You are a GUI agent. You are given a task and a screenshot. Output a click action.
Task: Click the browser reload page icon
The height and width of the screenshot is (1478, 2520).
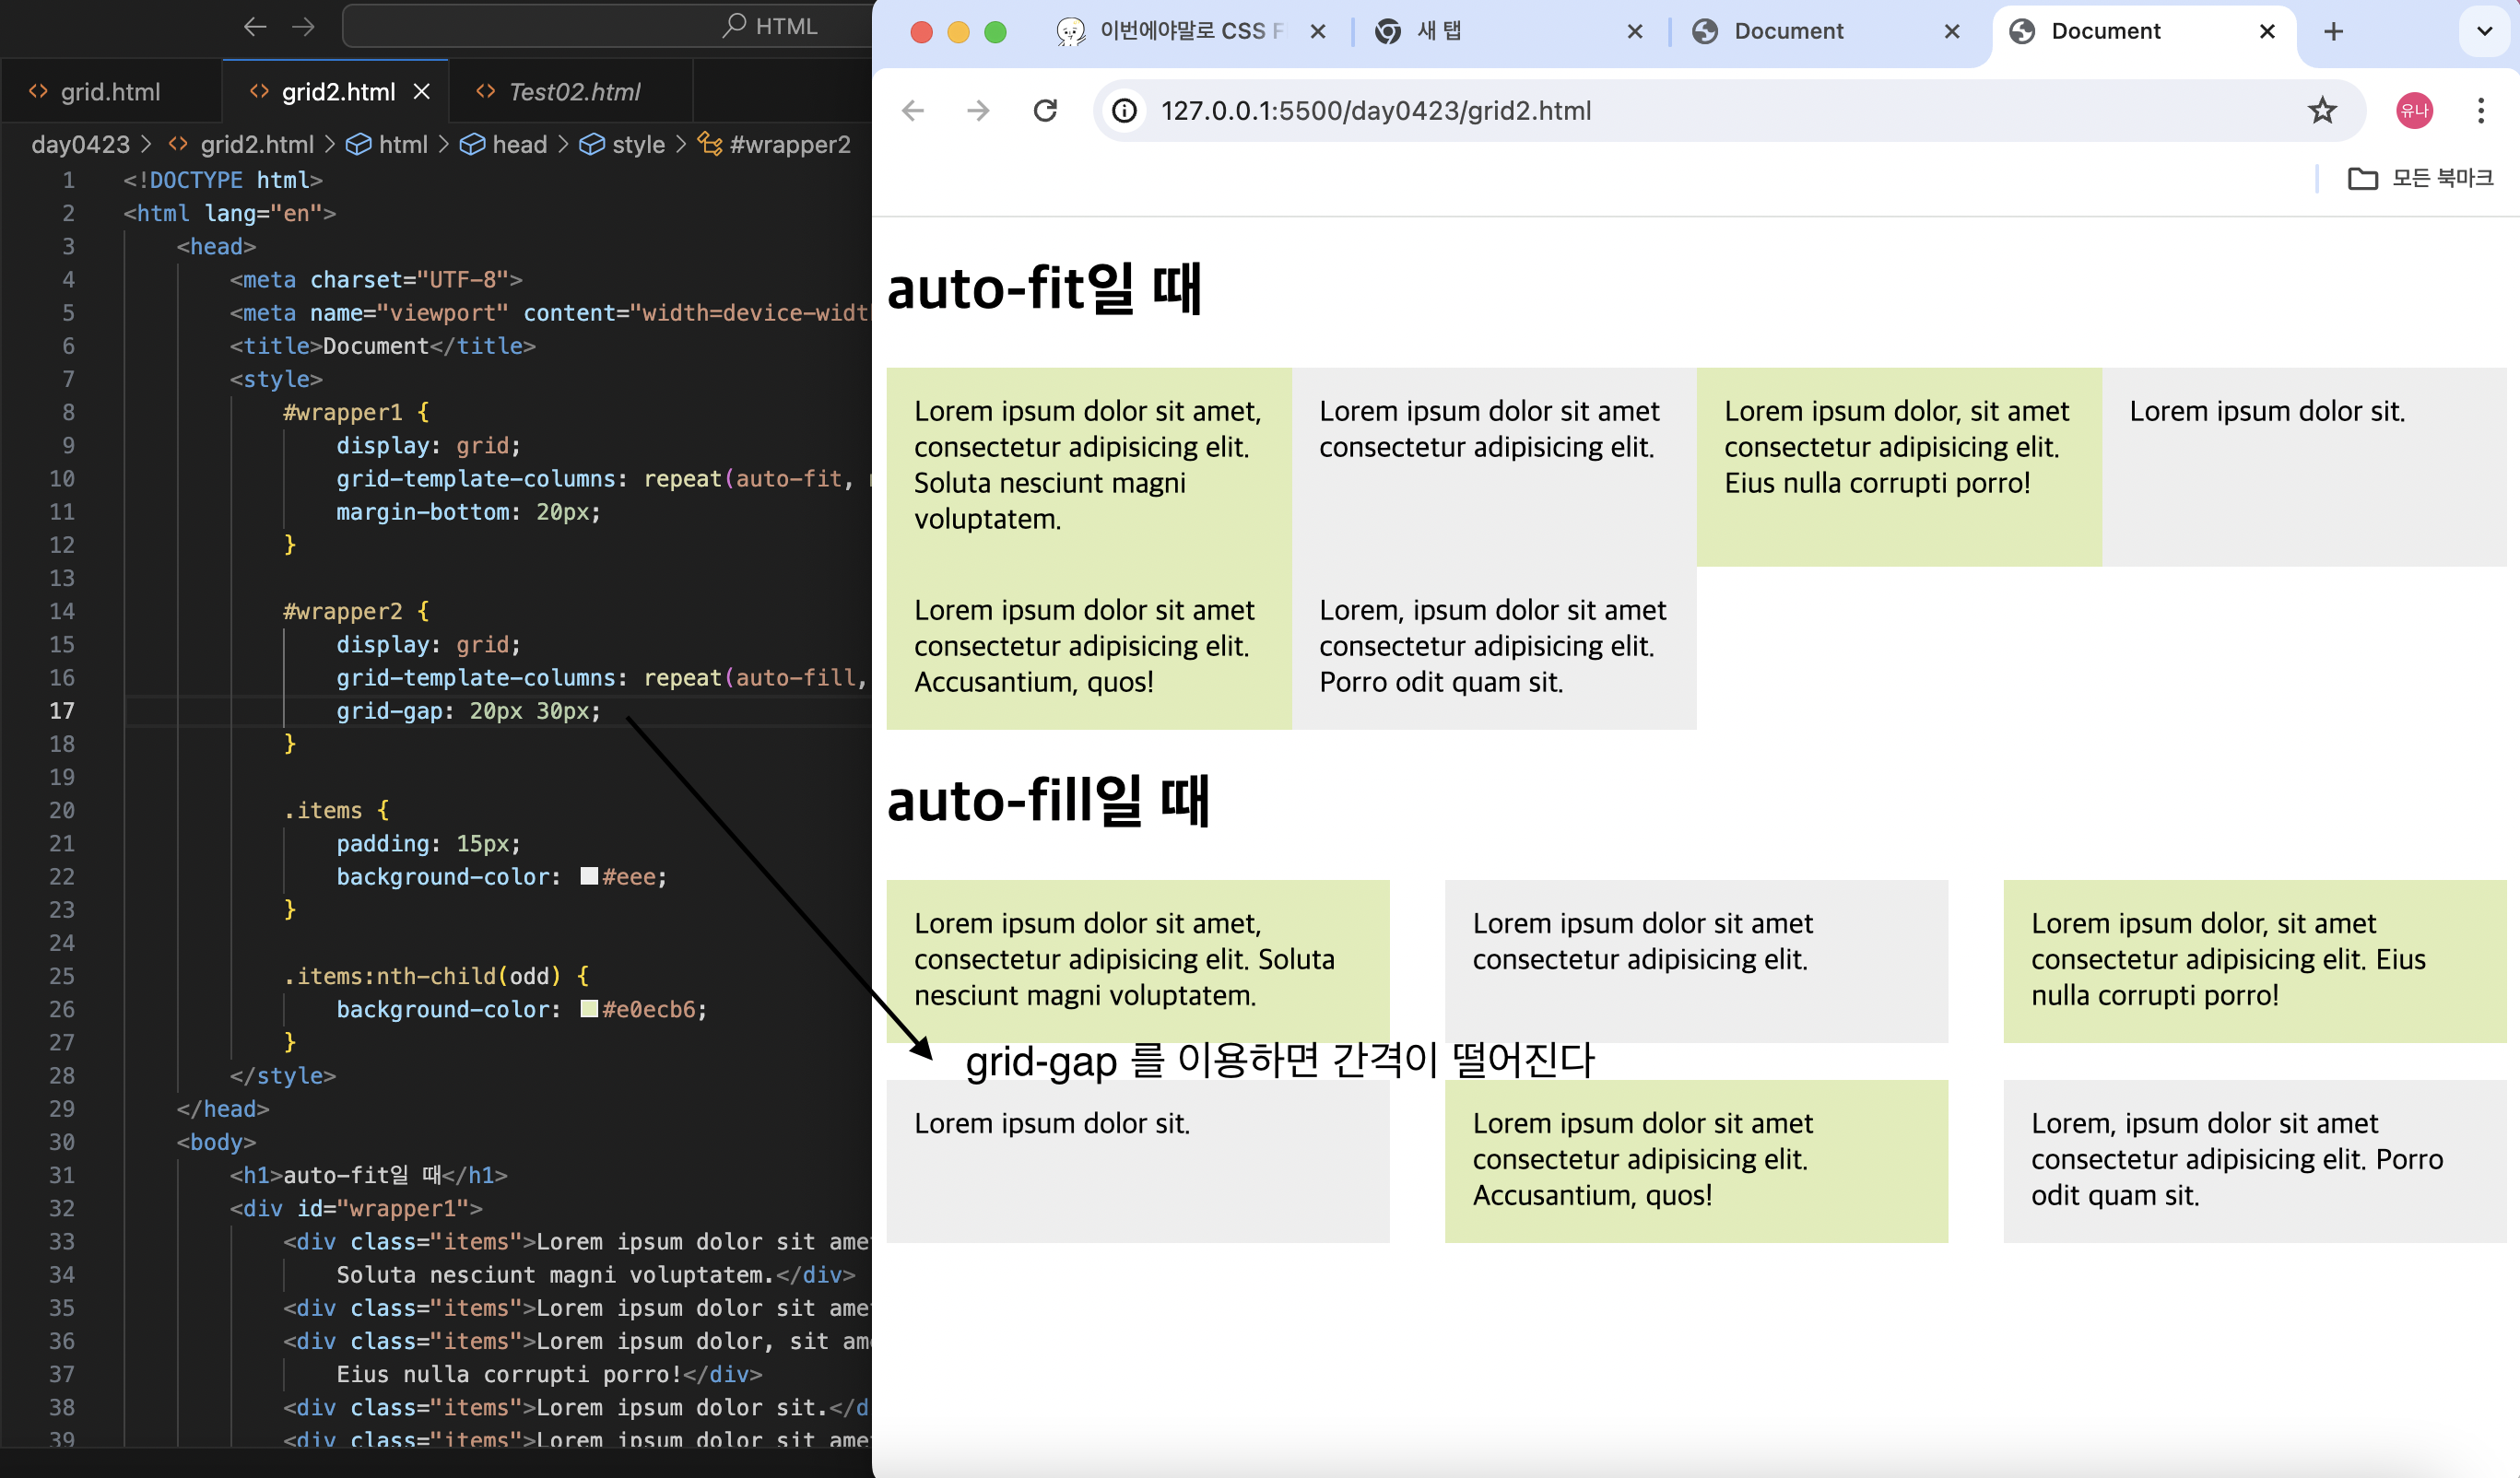point(1045,110)
